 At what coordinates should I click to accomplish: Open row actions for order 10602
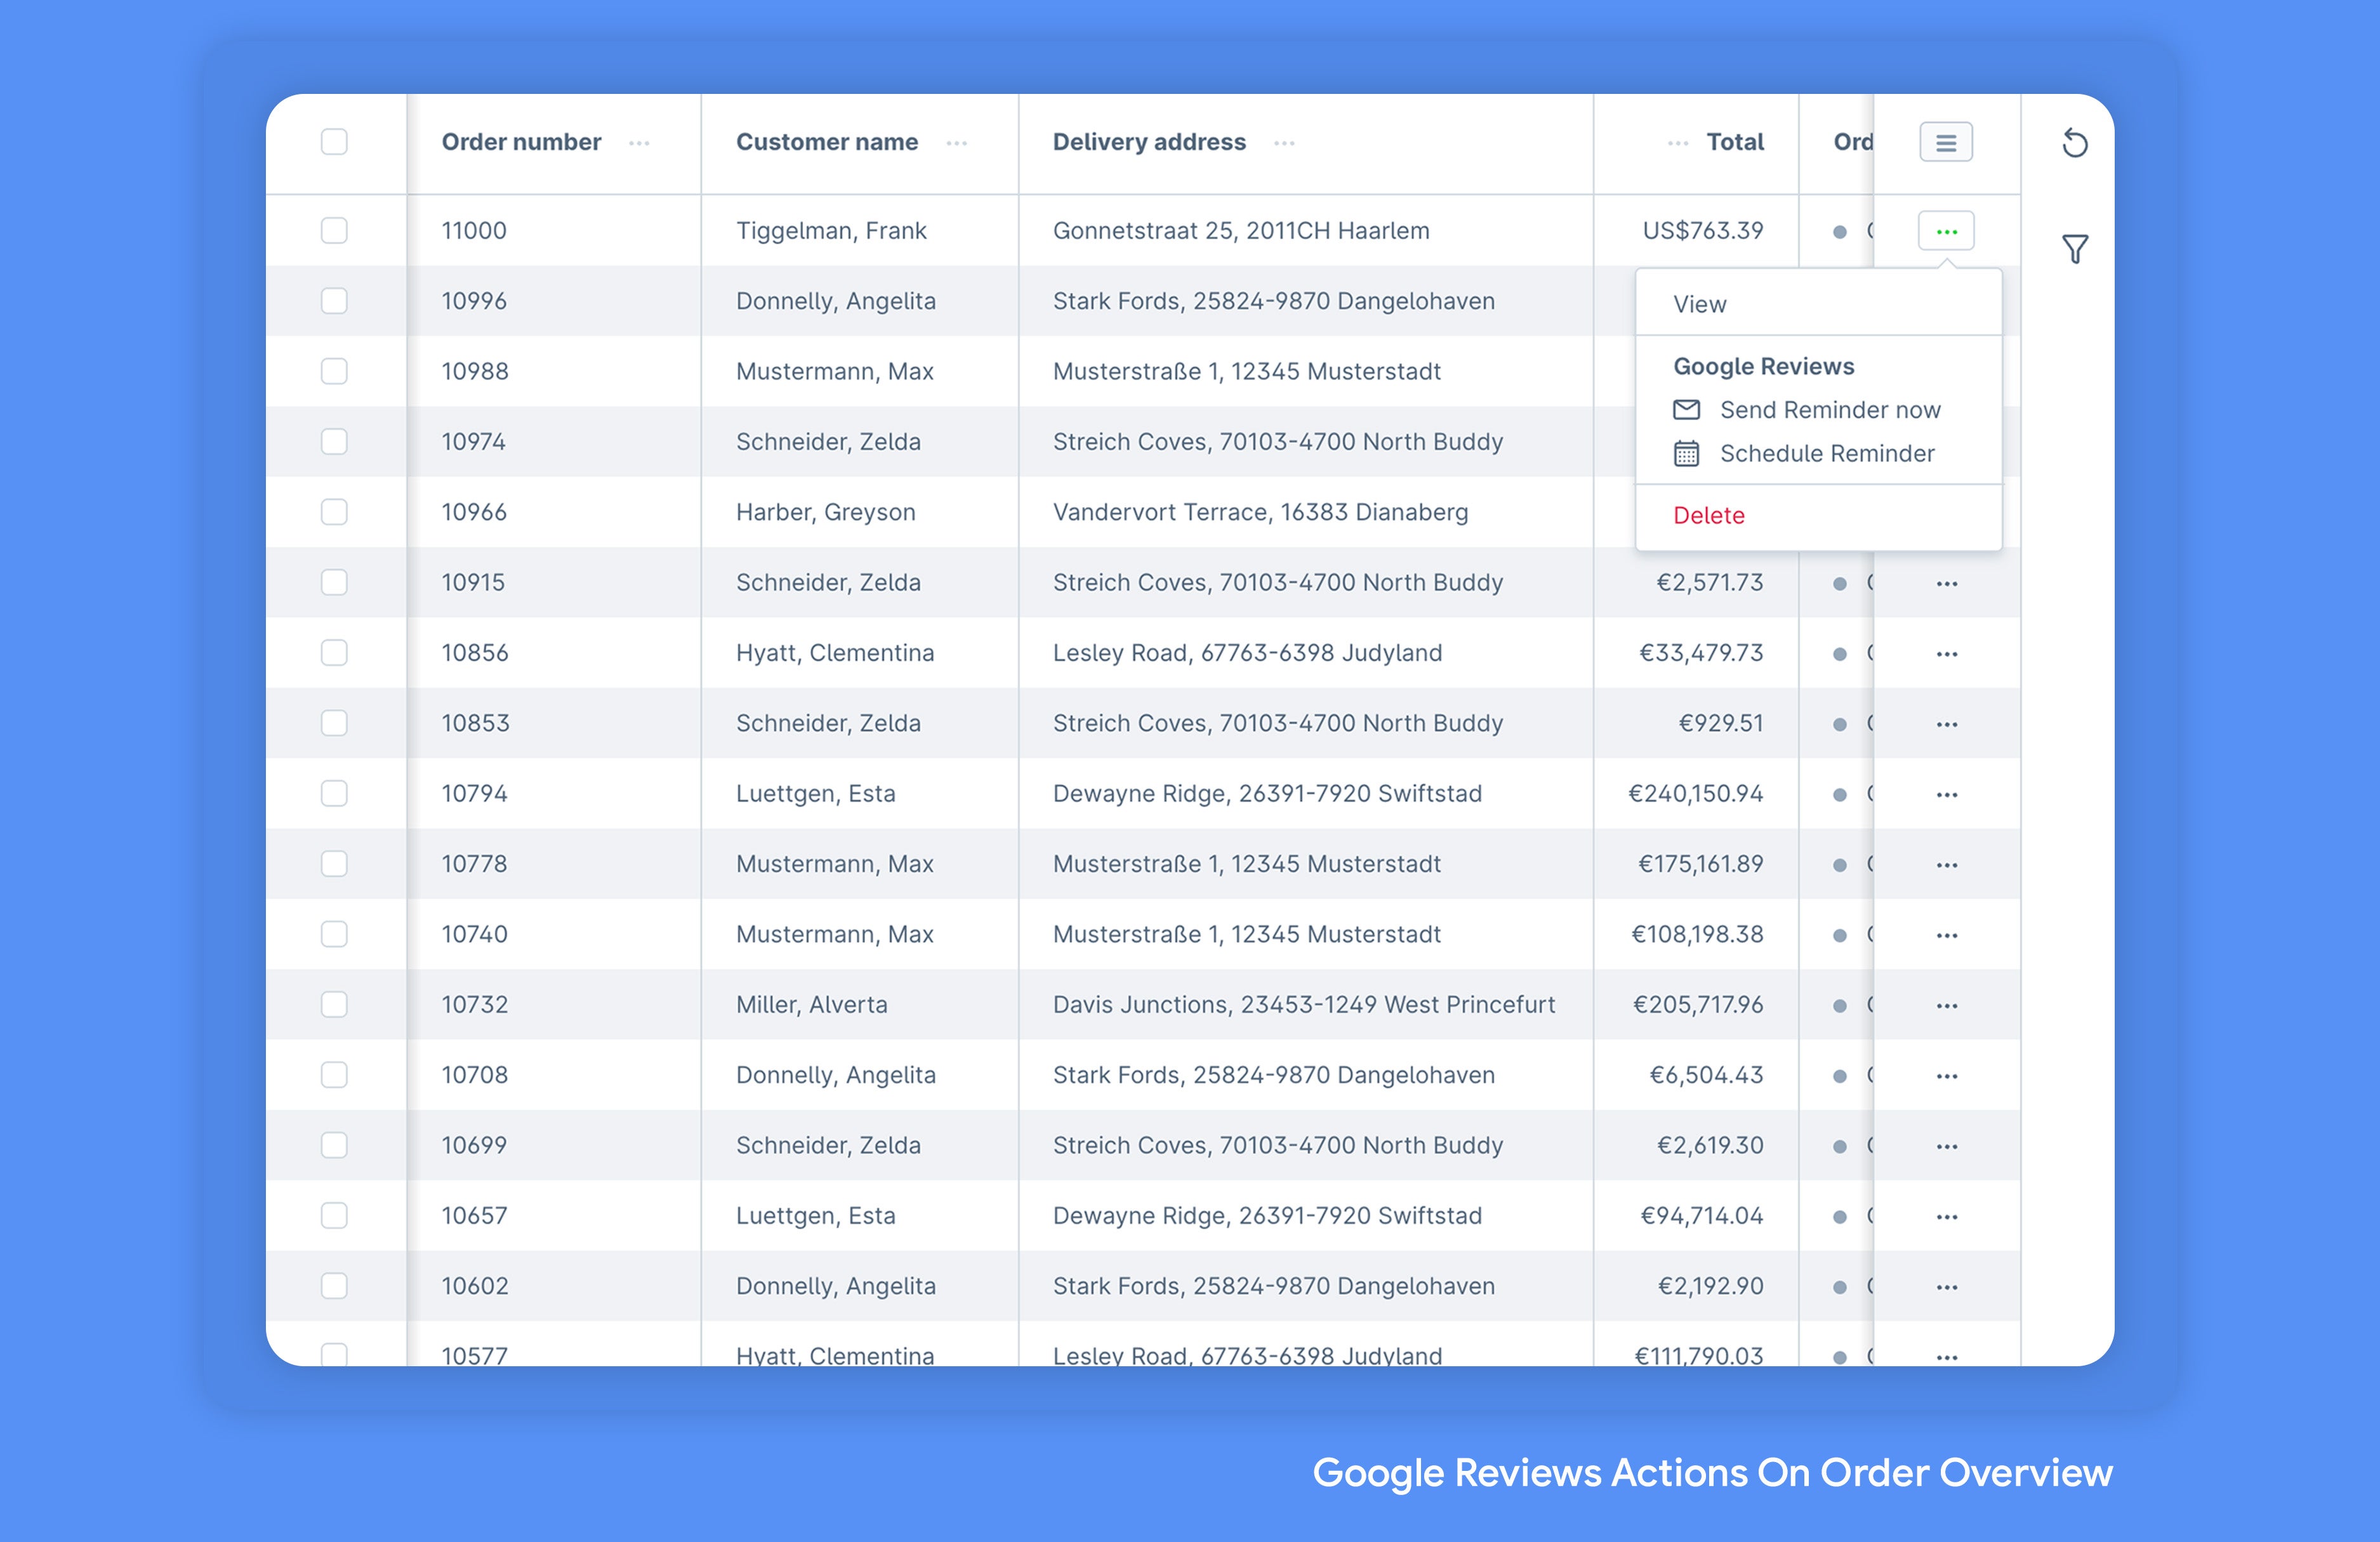(1946, 1287)
